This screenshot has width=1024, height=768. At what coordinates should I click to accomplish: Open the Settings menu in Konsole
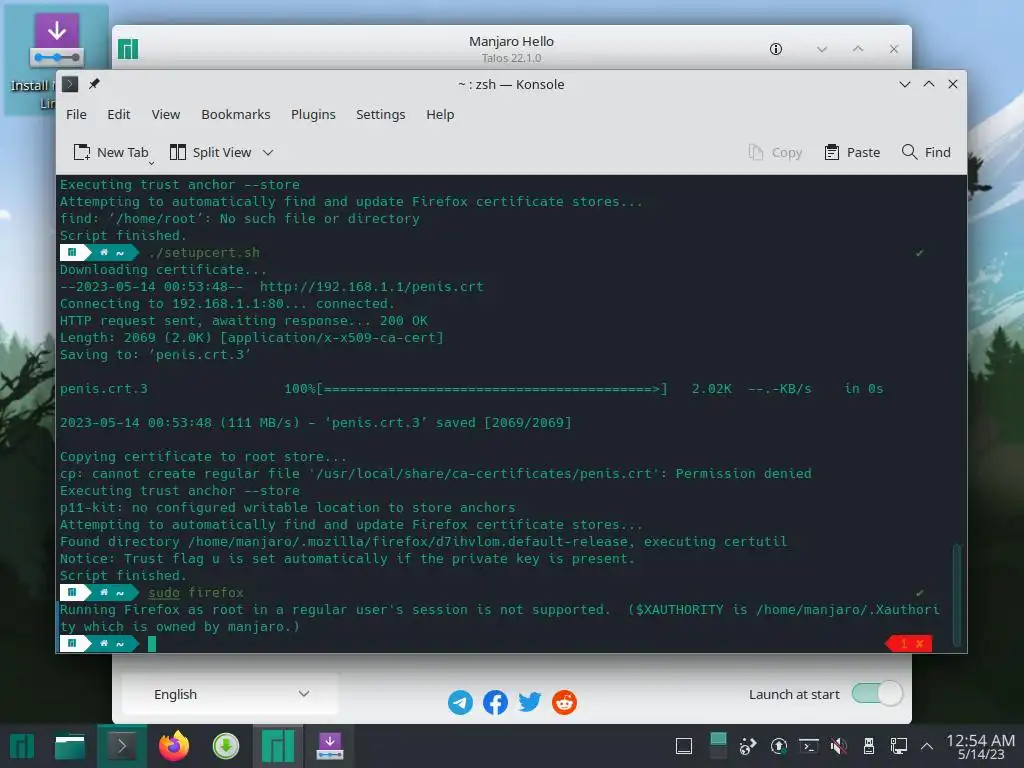380,114
